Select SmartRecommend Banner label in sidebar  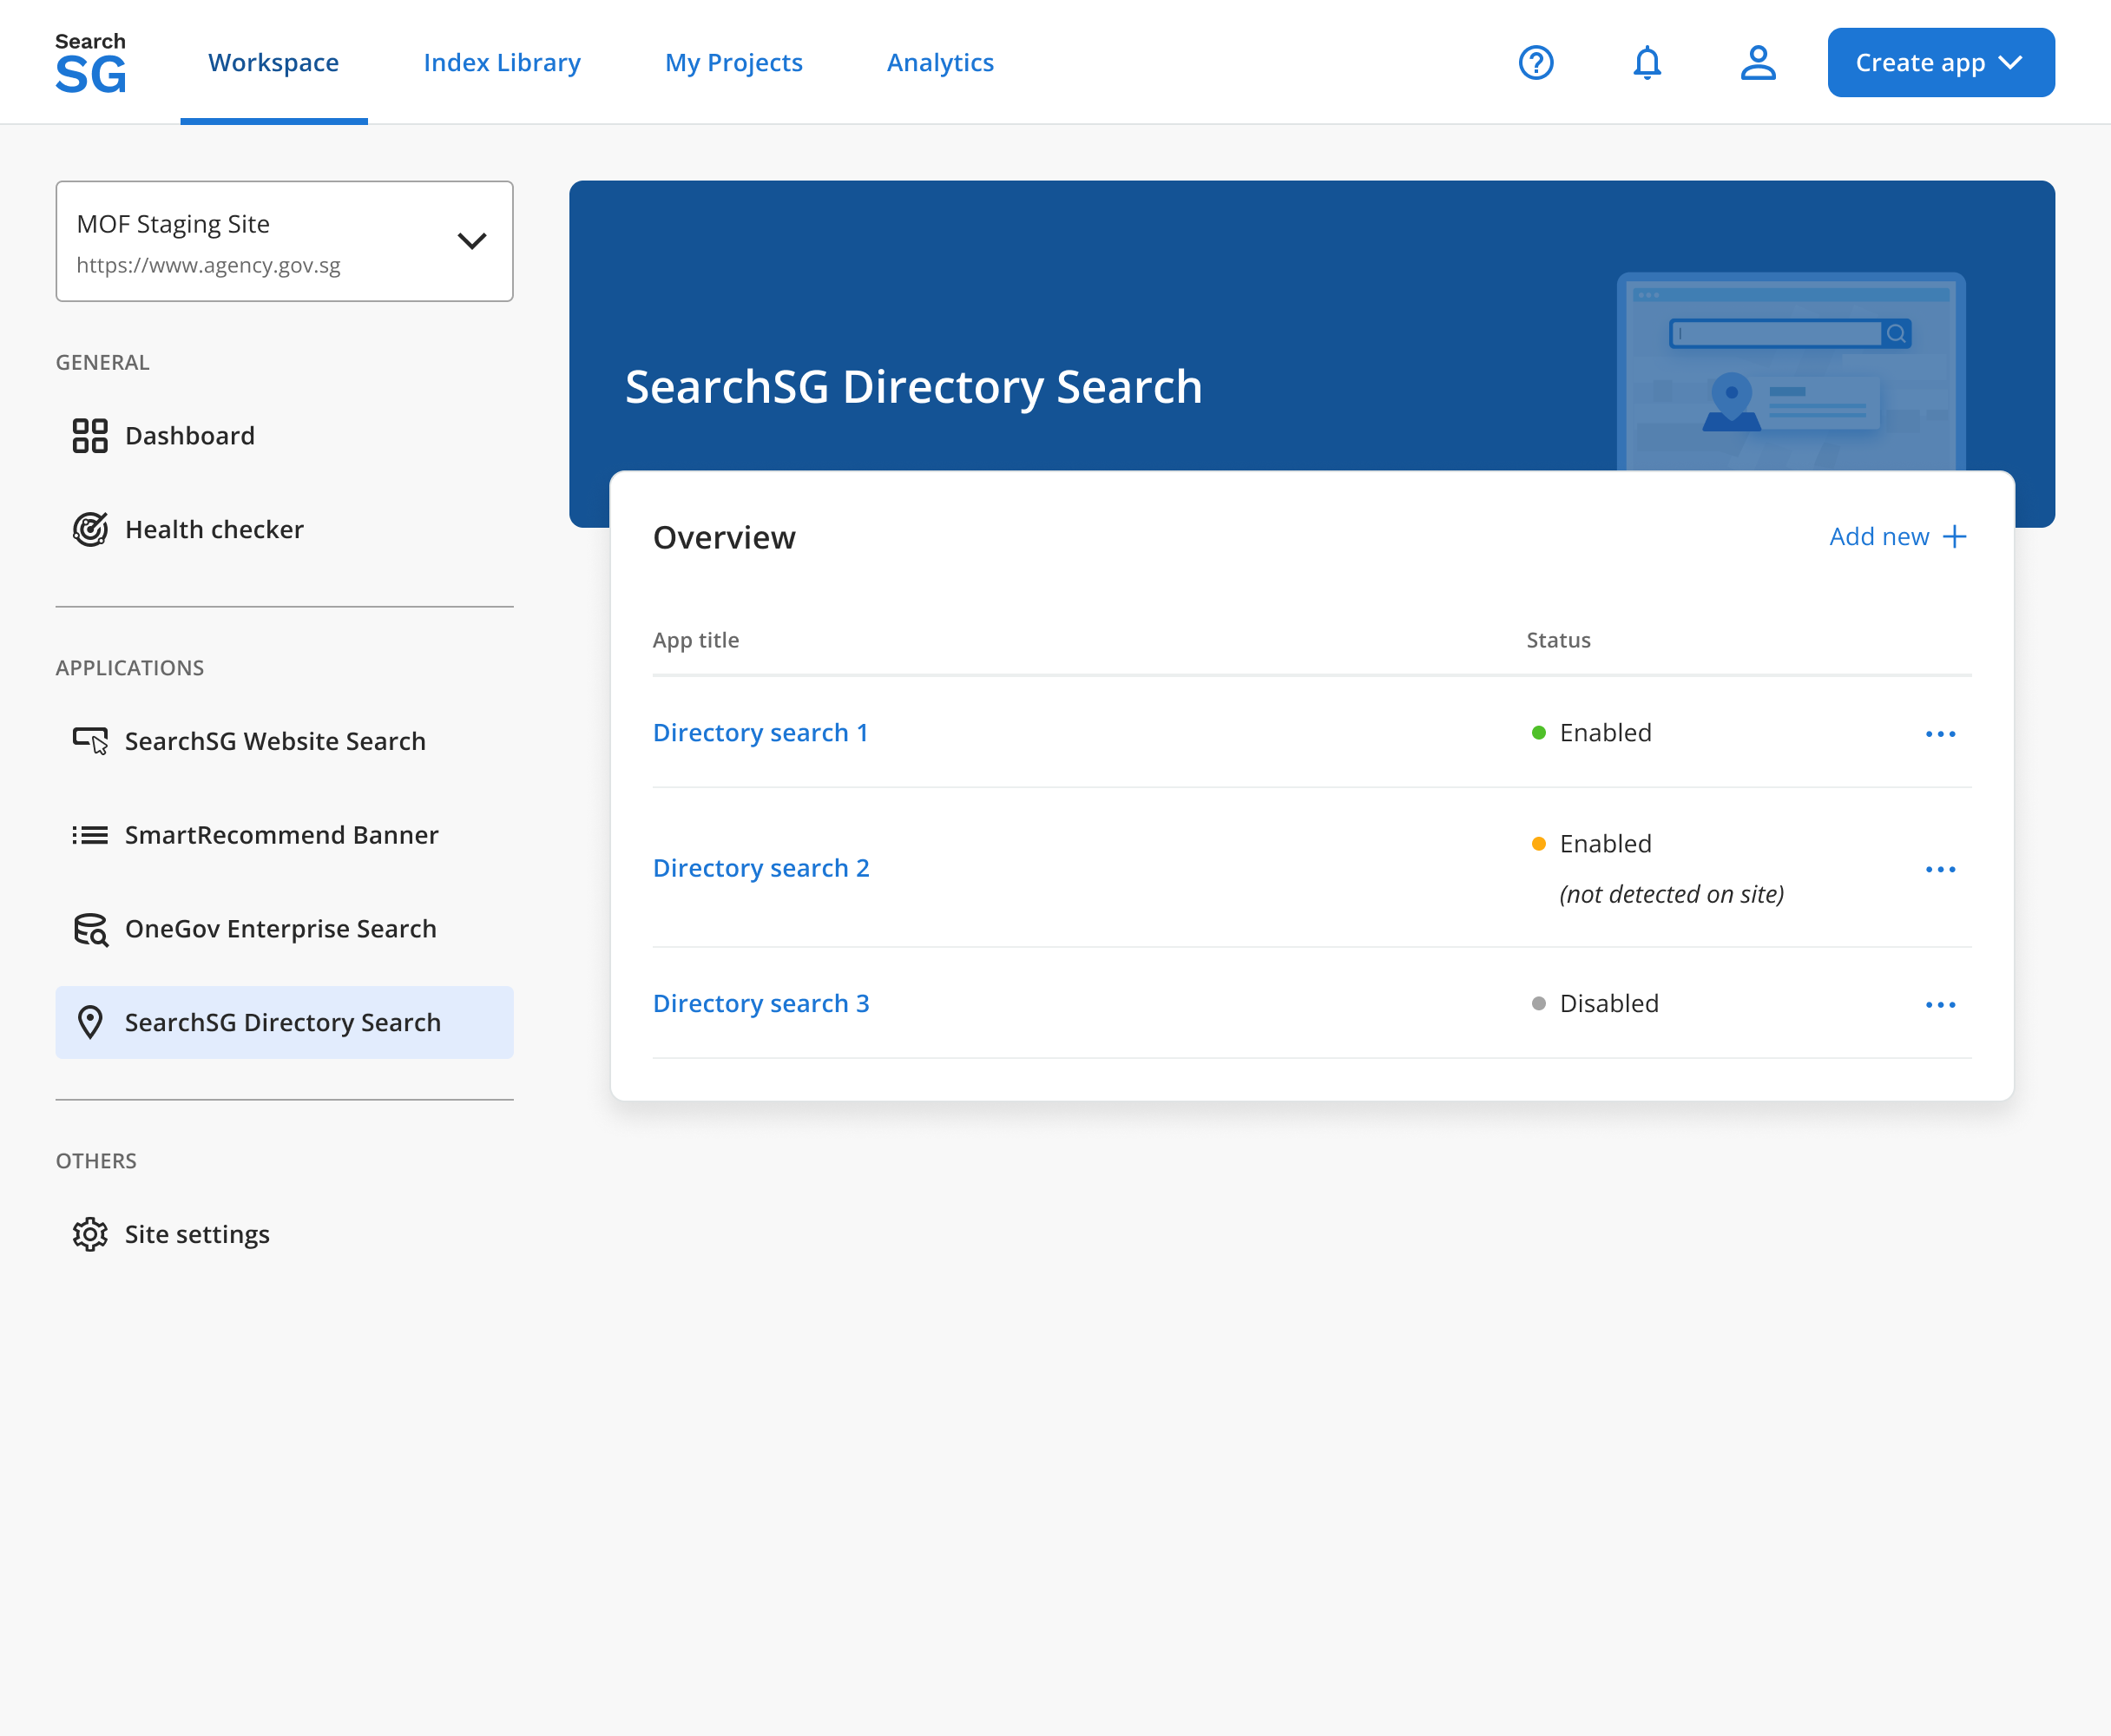coord(282,835)
